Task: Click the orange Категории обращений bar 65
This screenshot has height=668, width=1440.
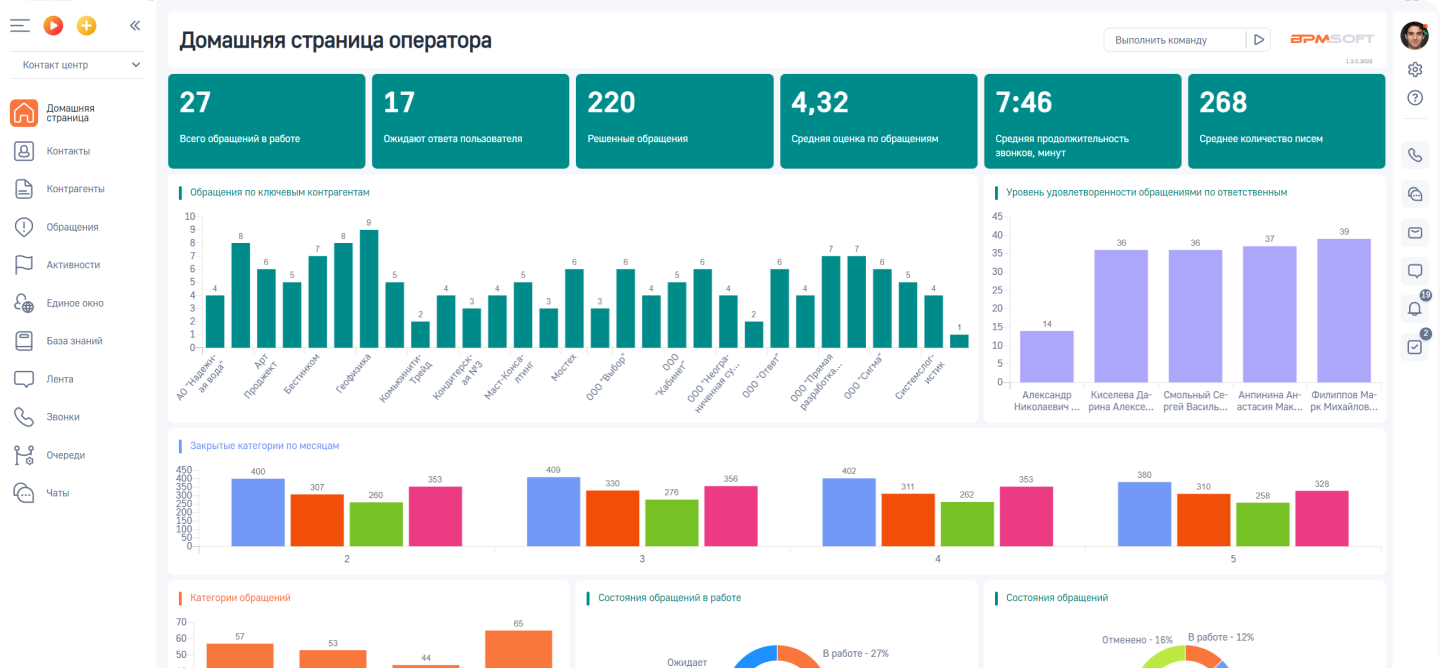Action: (518, 649)
